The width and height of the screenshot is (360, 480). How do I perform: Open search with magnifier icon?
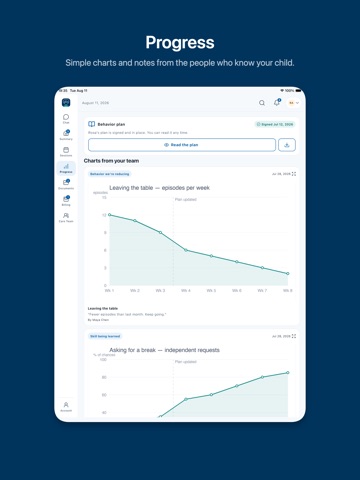262,103
